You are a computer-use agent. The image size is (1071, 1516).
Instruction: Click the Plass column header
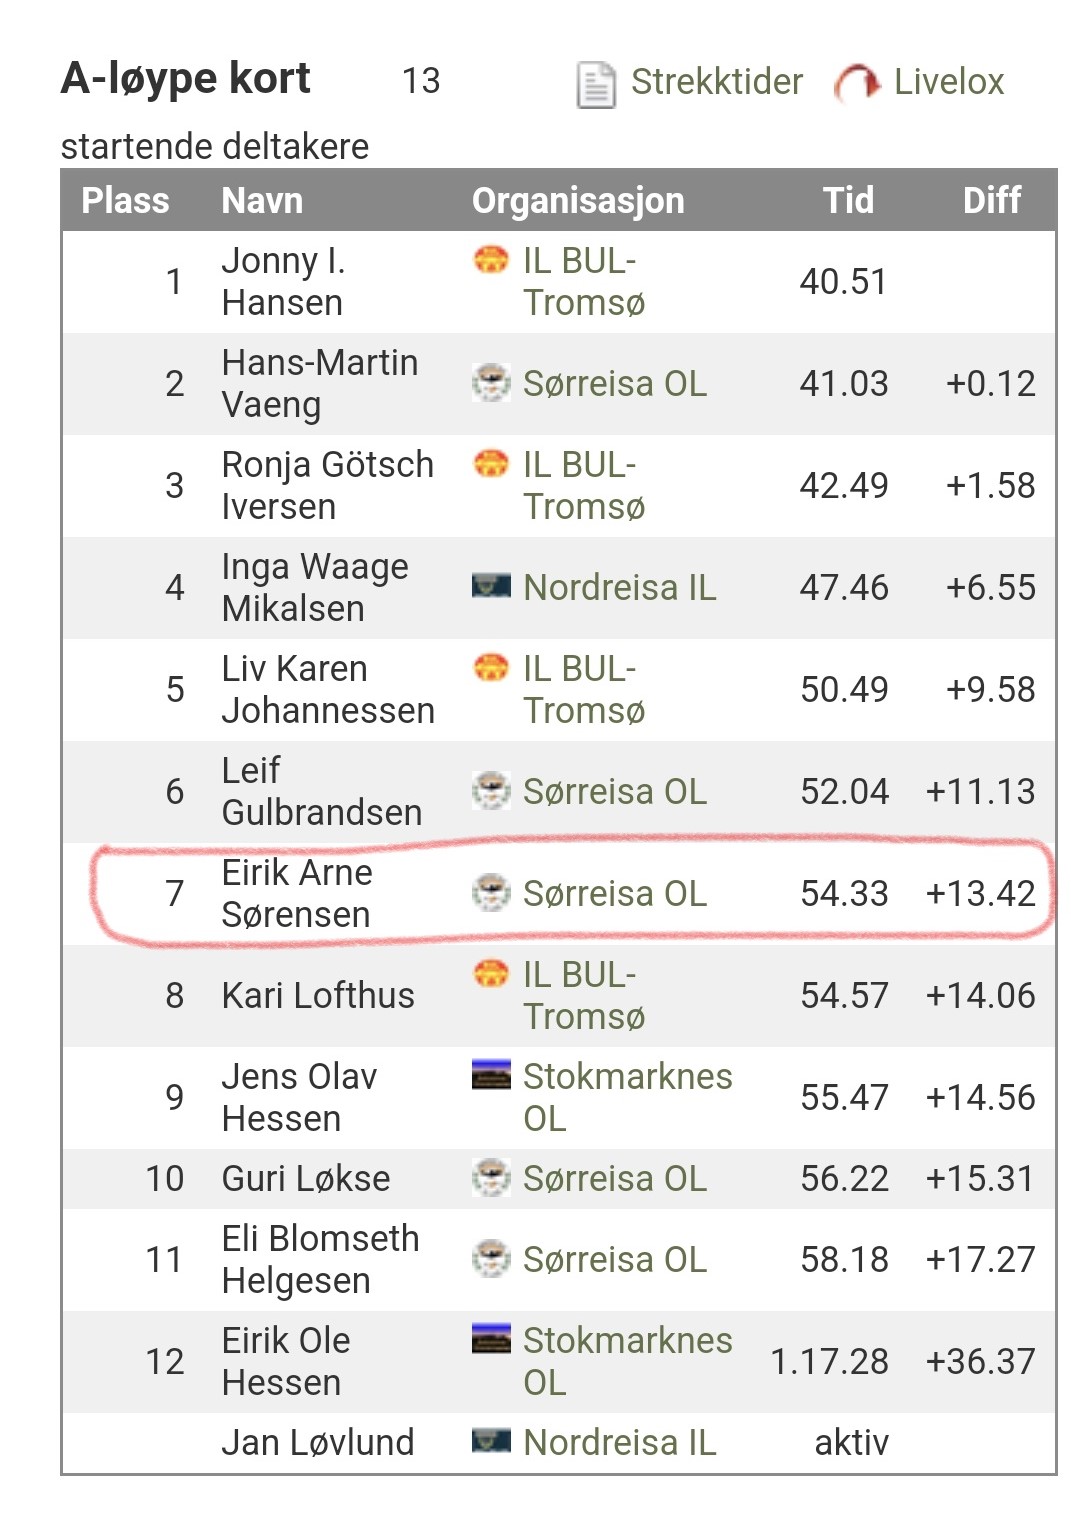tap(125, 200)
